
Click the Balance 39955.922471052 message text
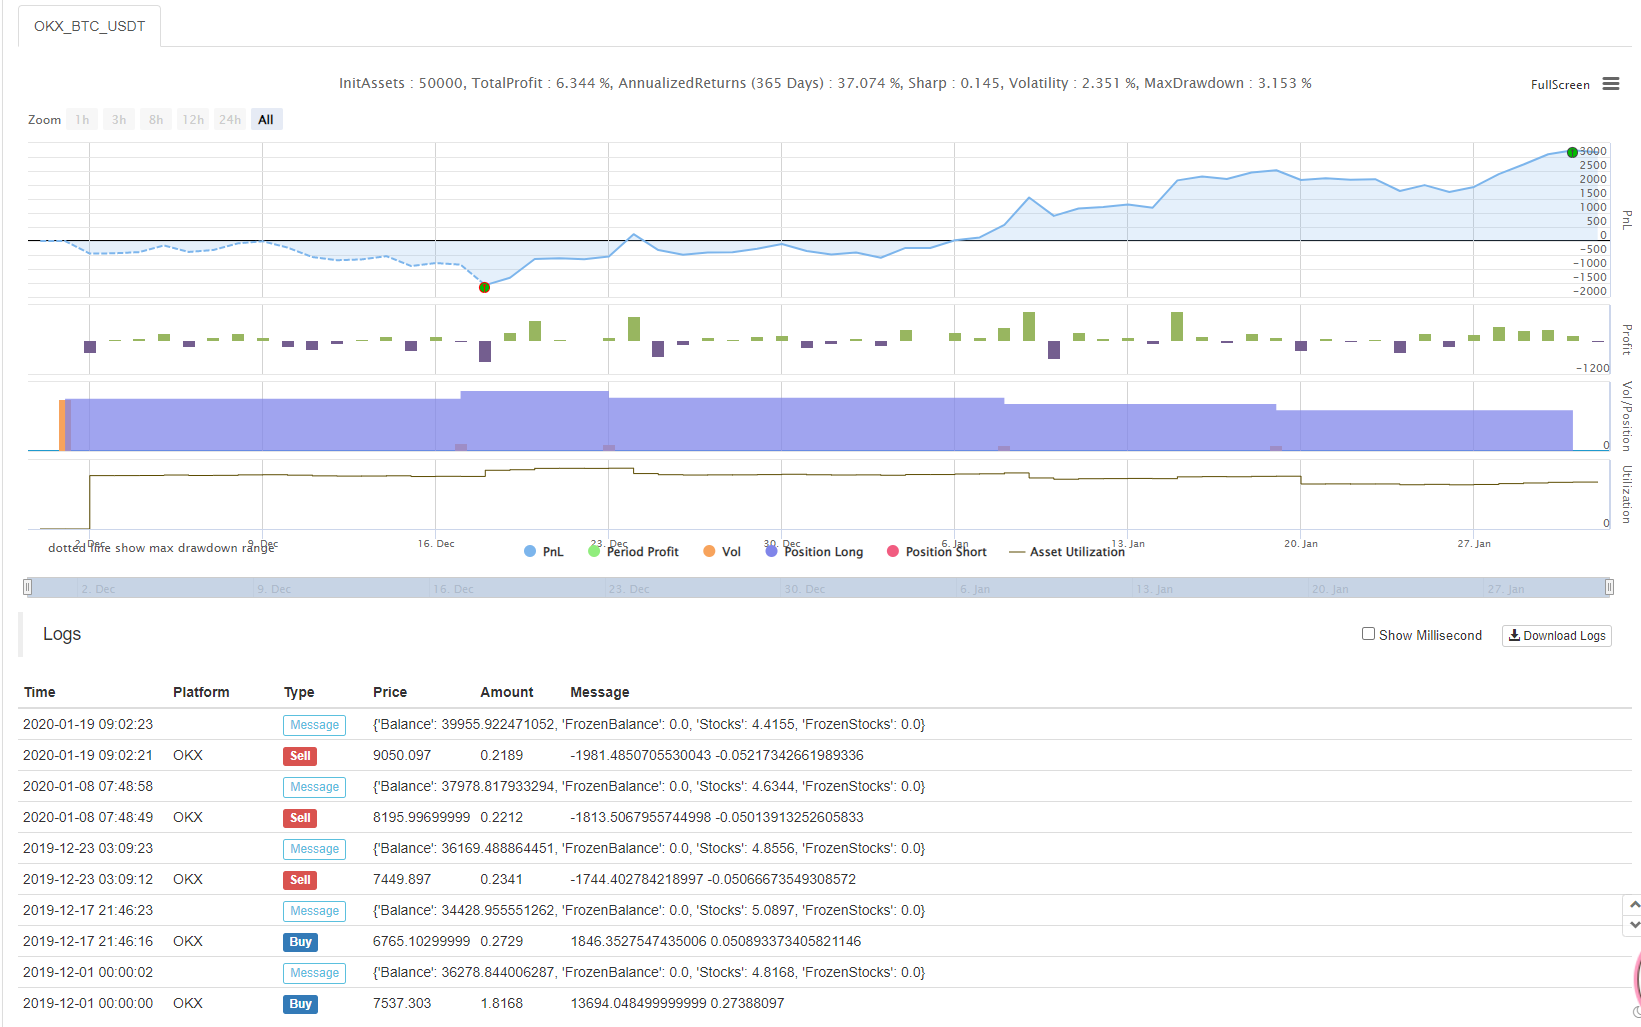coord(649,724)
